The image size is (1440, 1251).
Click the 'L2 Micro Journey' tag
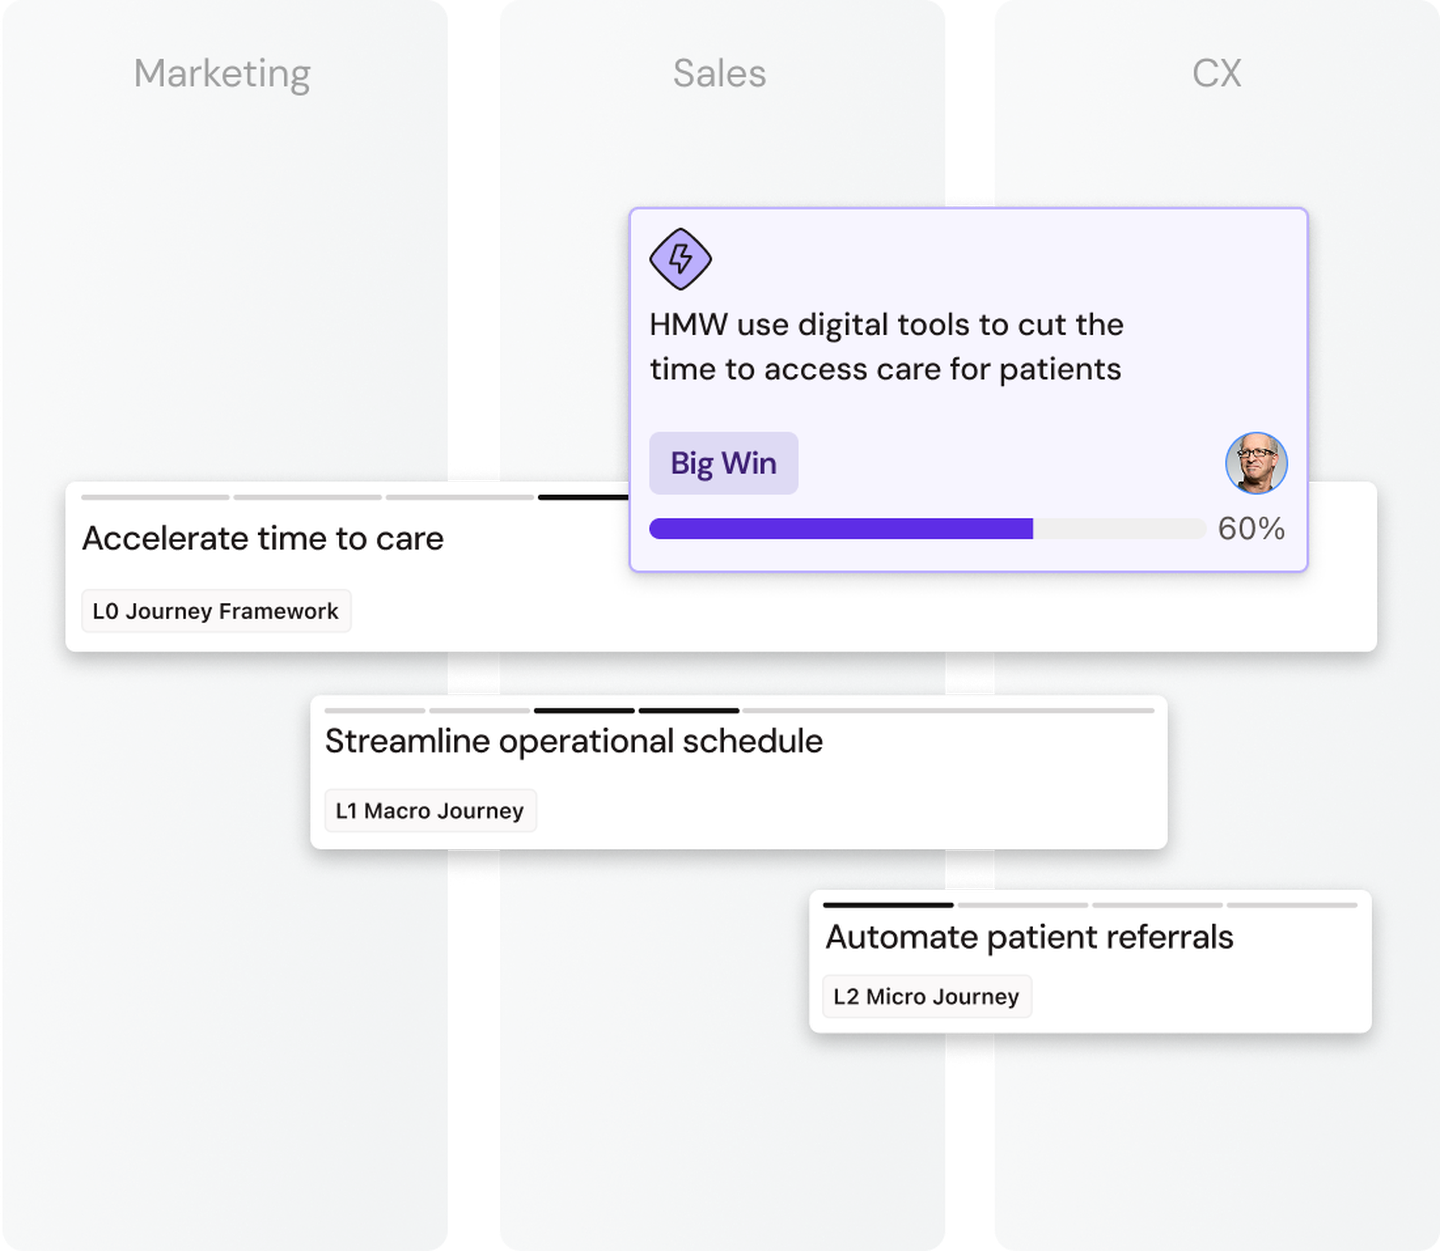pos(926,996)
